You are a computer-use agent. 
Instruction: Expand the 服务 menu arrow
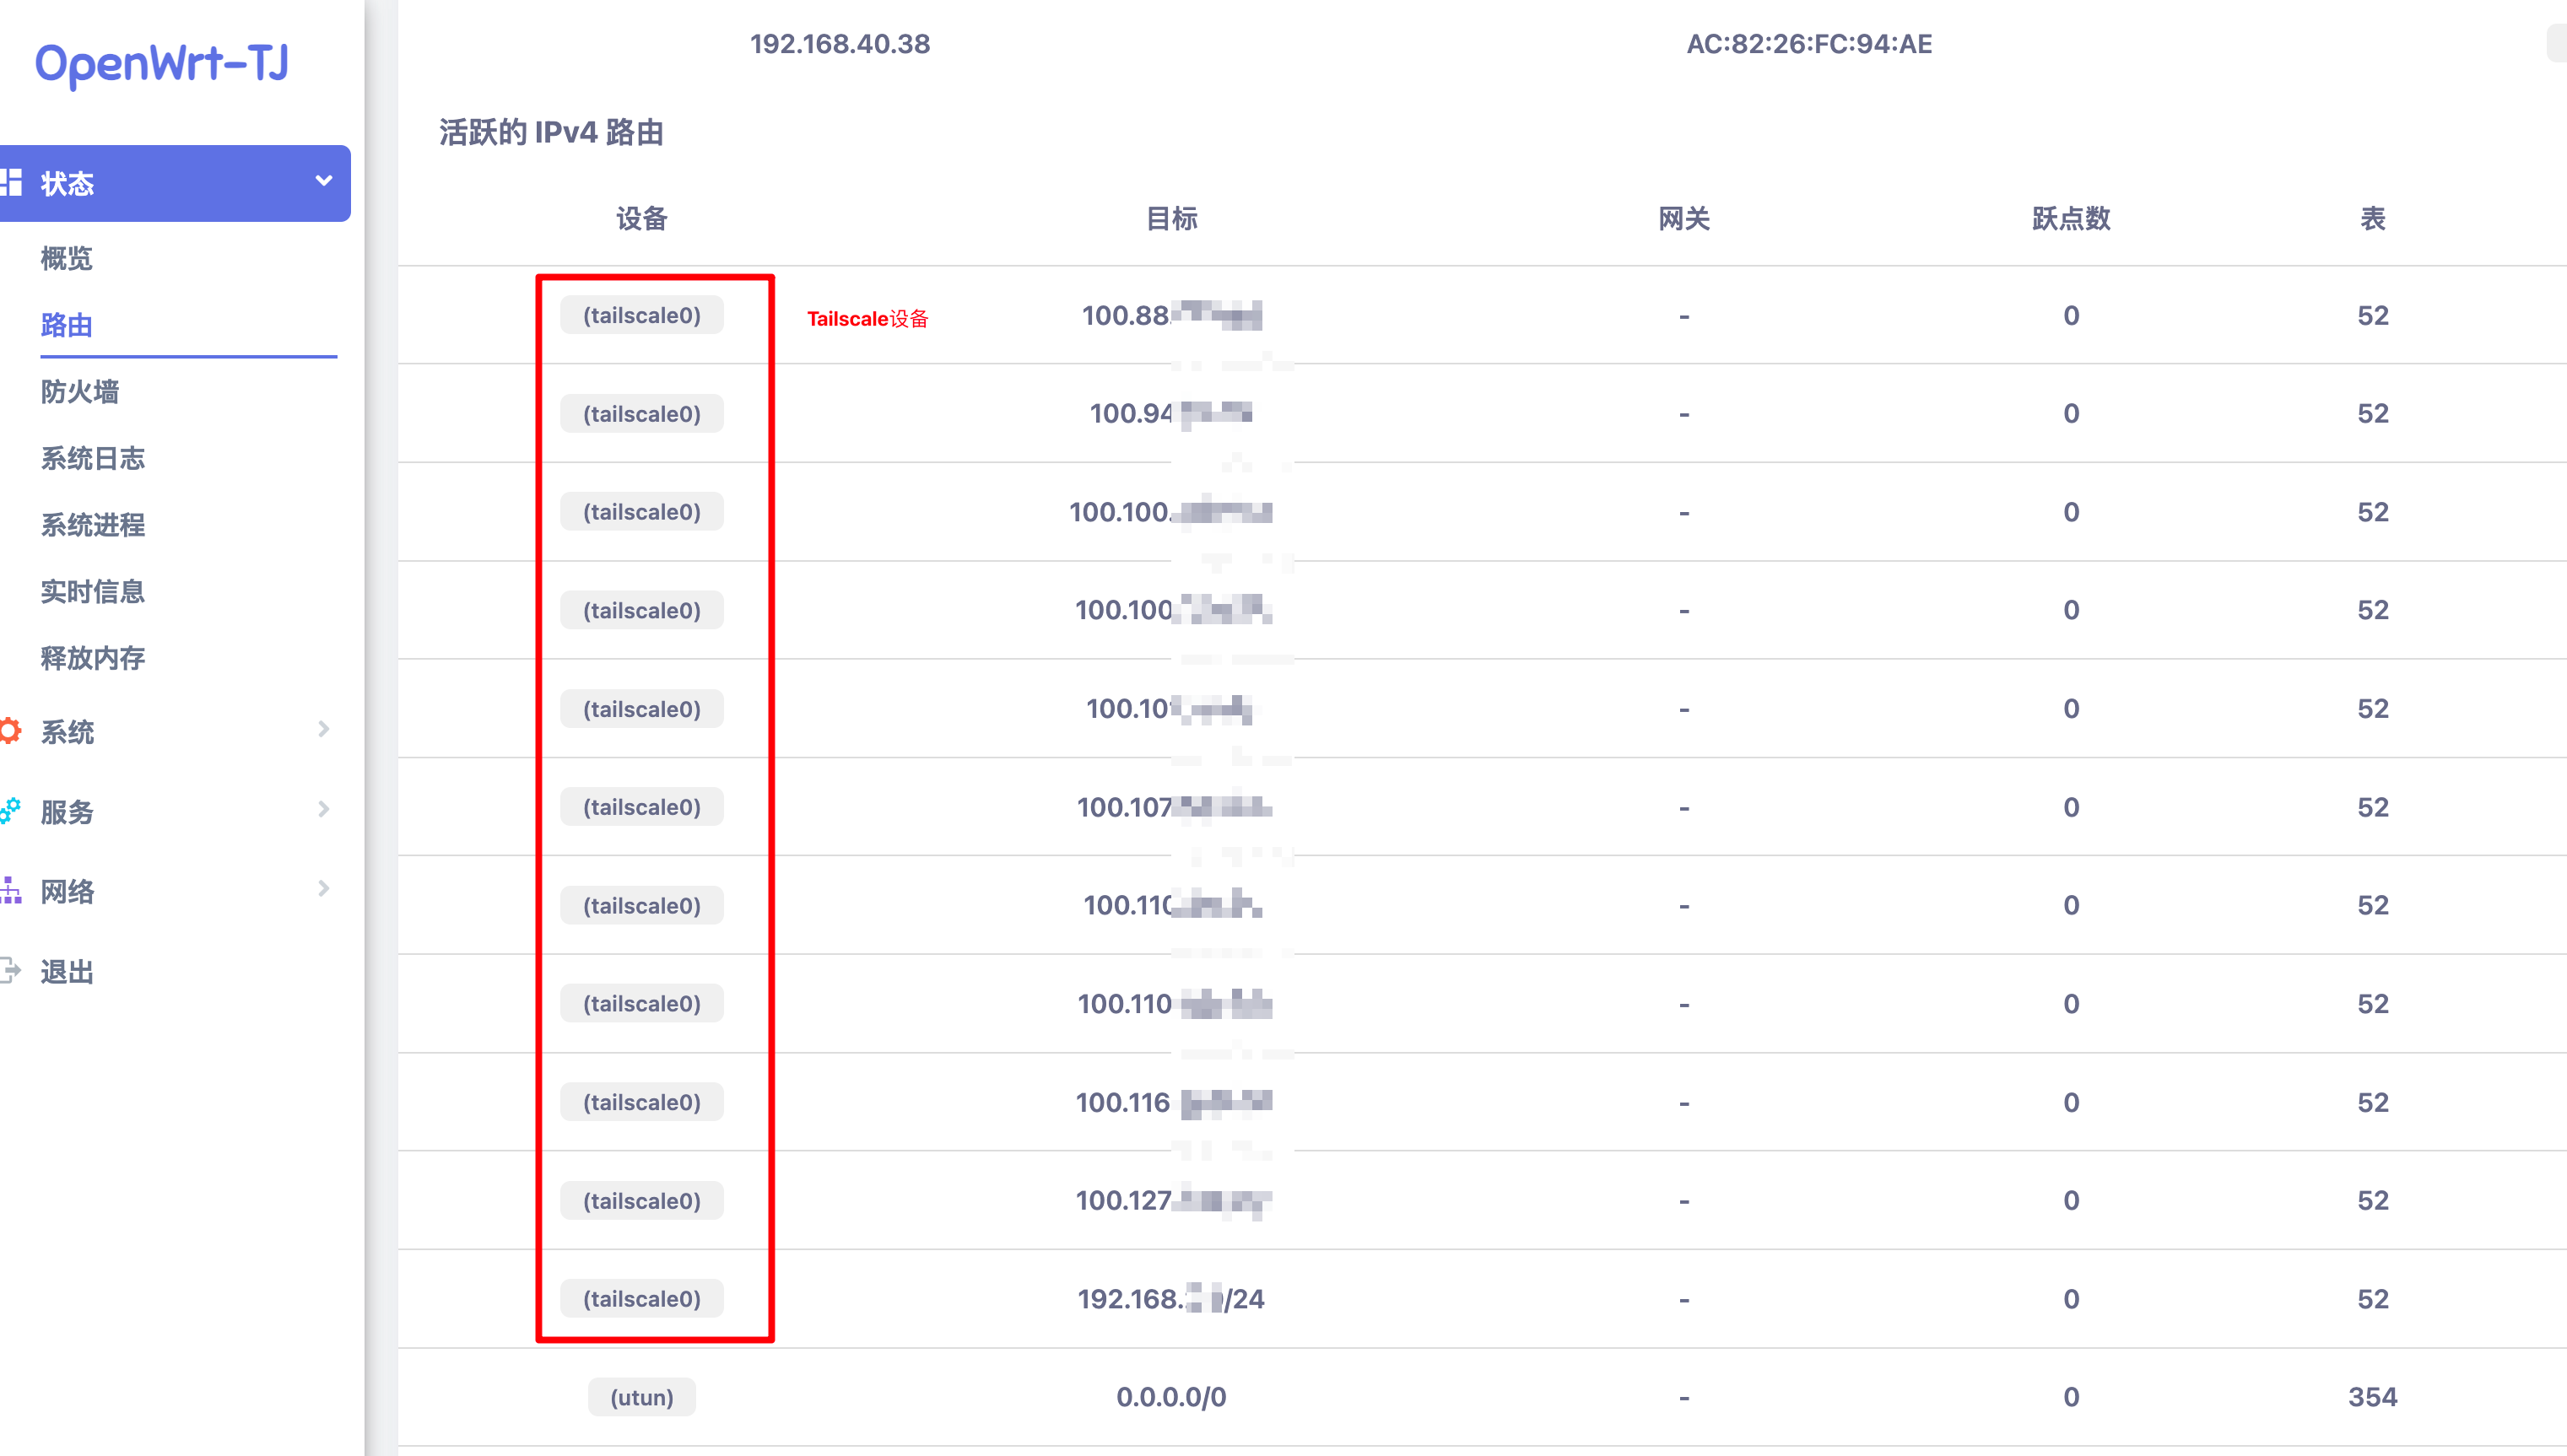[x=323, y=809]
